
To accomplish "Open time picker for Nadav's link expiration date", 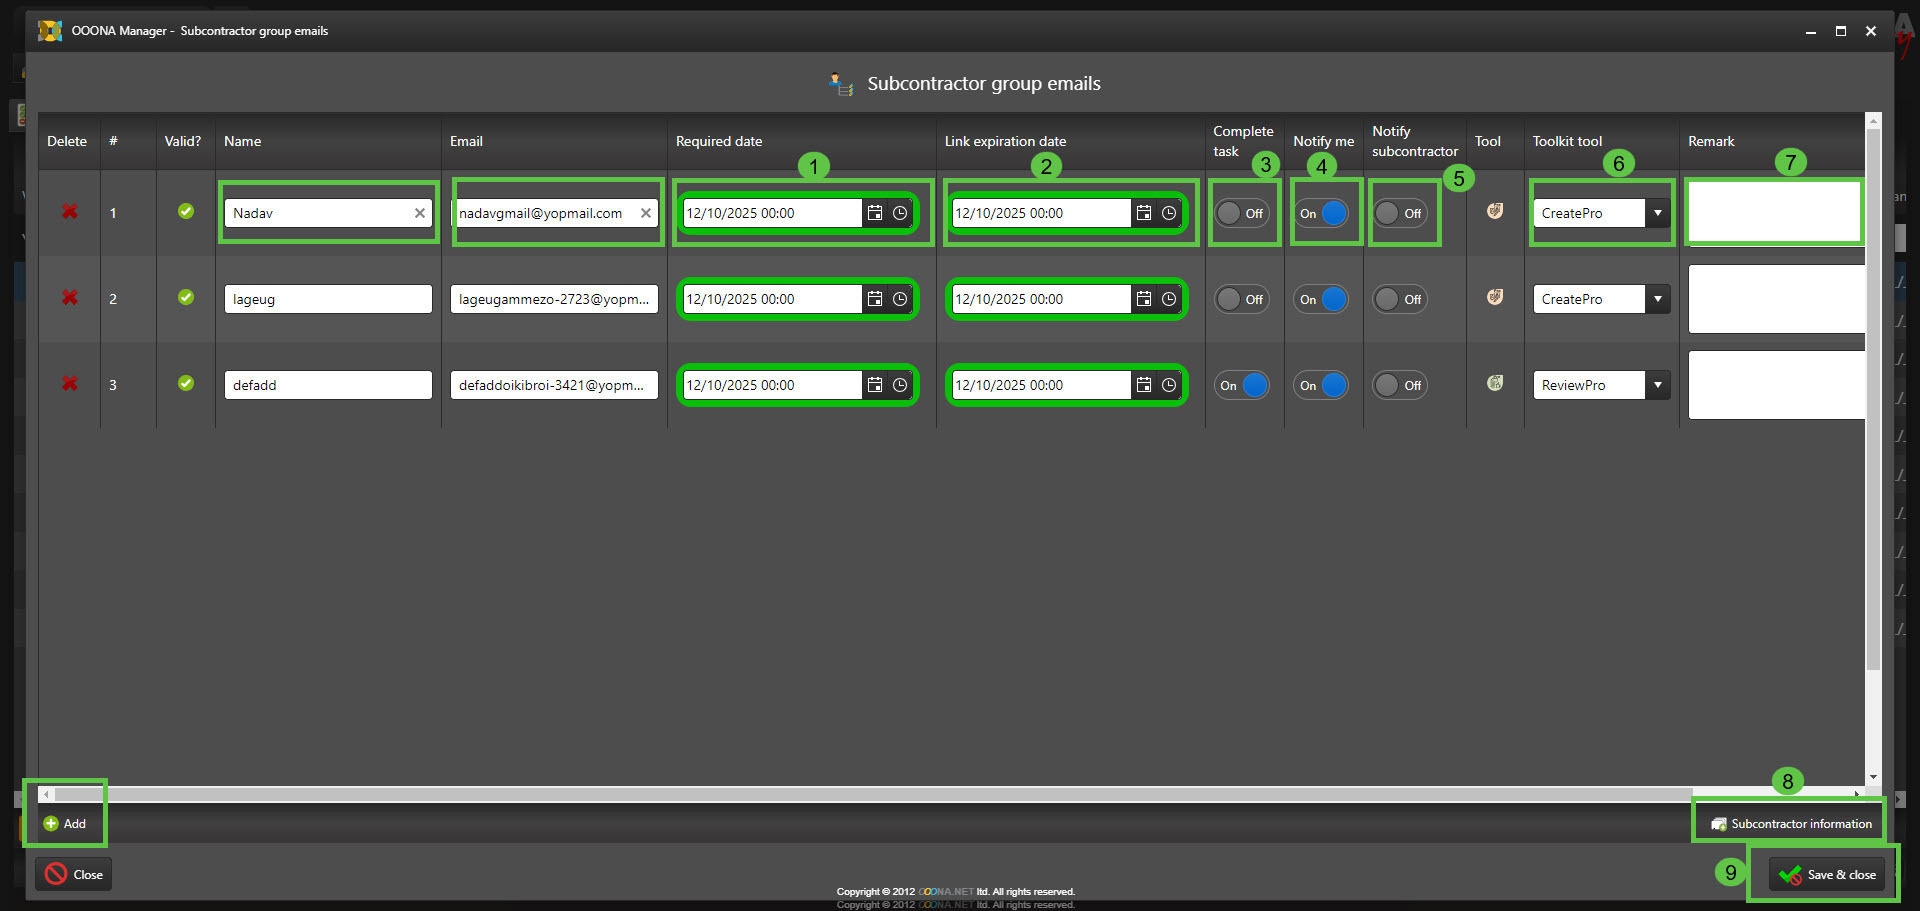I will coord(1168,213).
